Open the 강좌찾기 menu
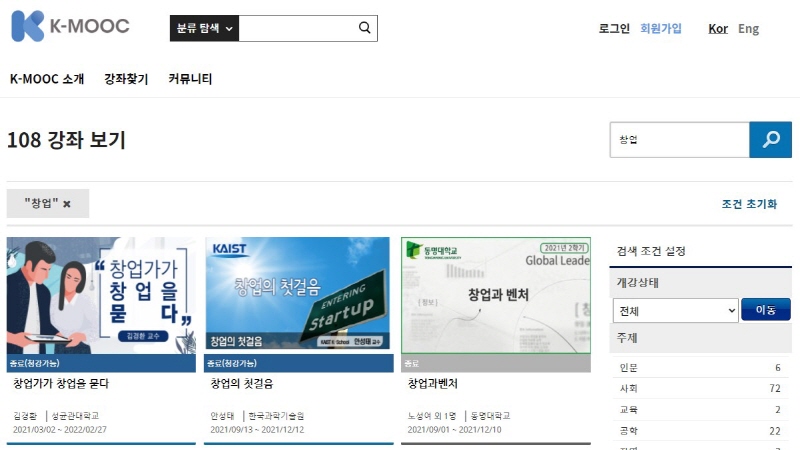 (126, 79)
